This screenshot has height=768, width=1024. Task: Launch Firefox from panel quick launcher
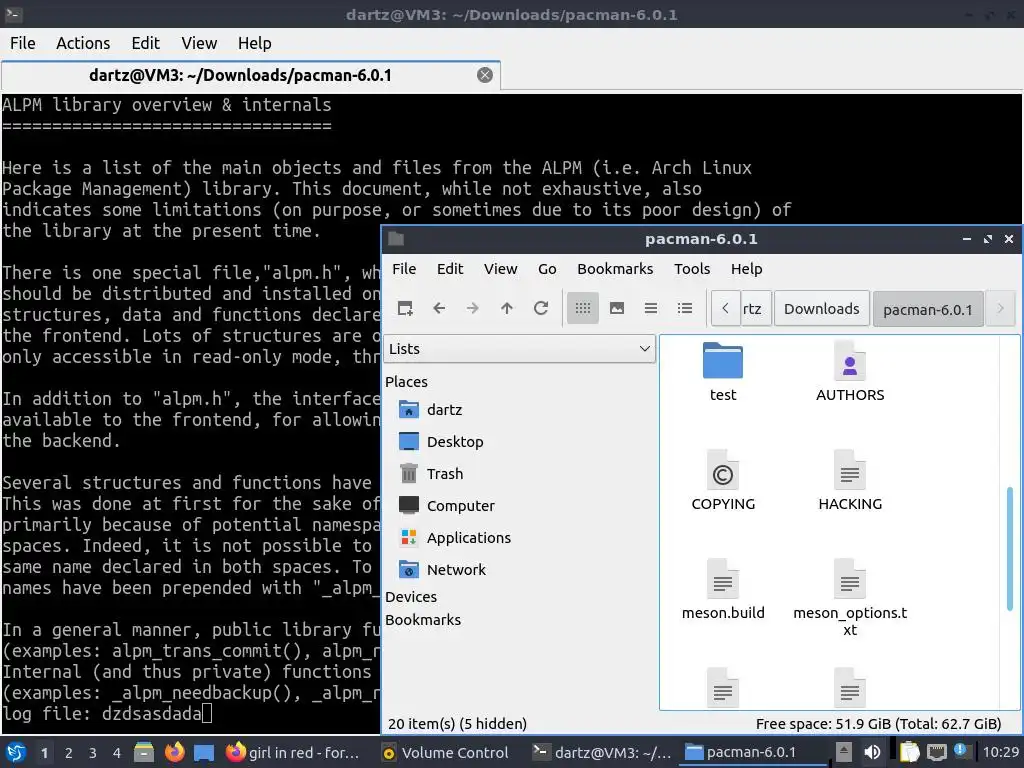(174, 753)
